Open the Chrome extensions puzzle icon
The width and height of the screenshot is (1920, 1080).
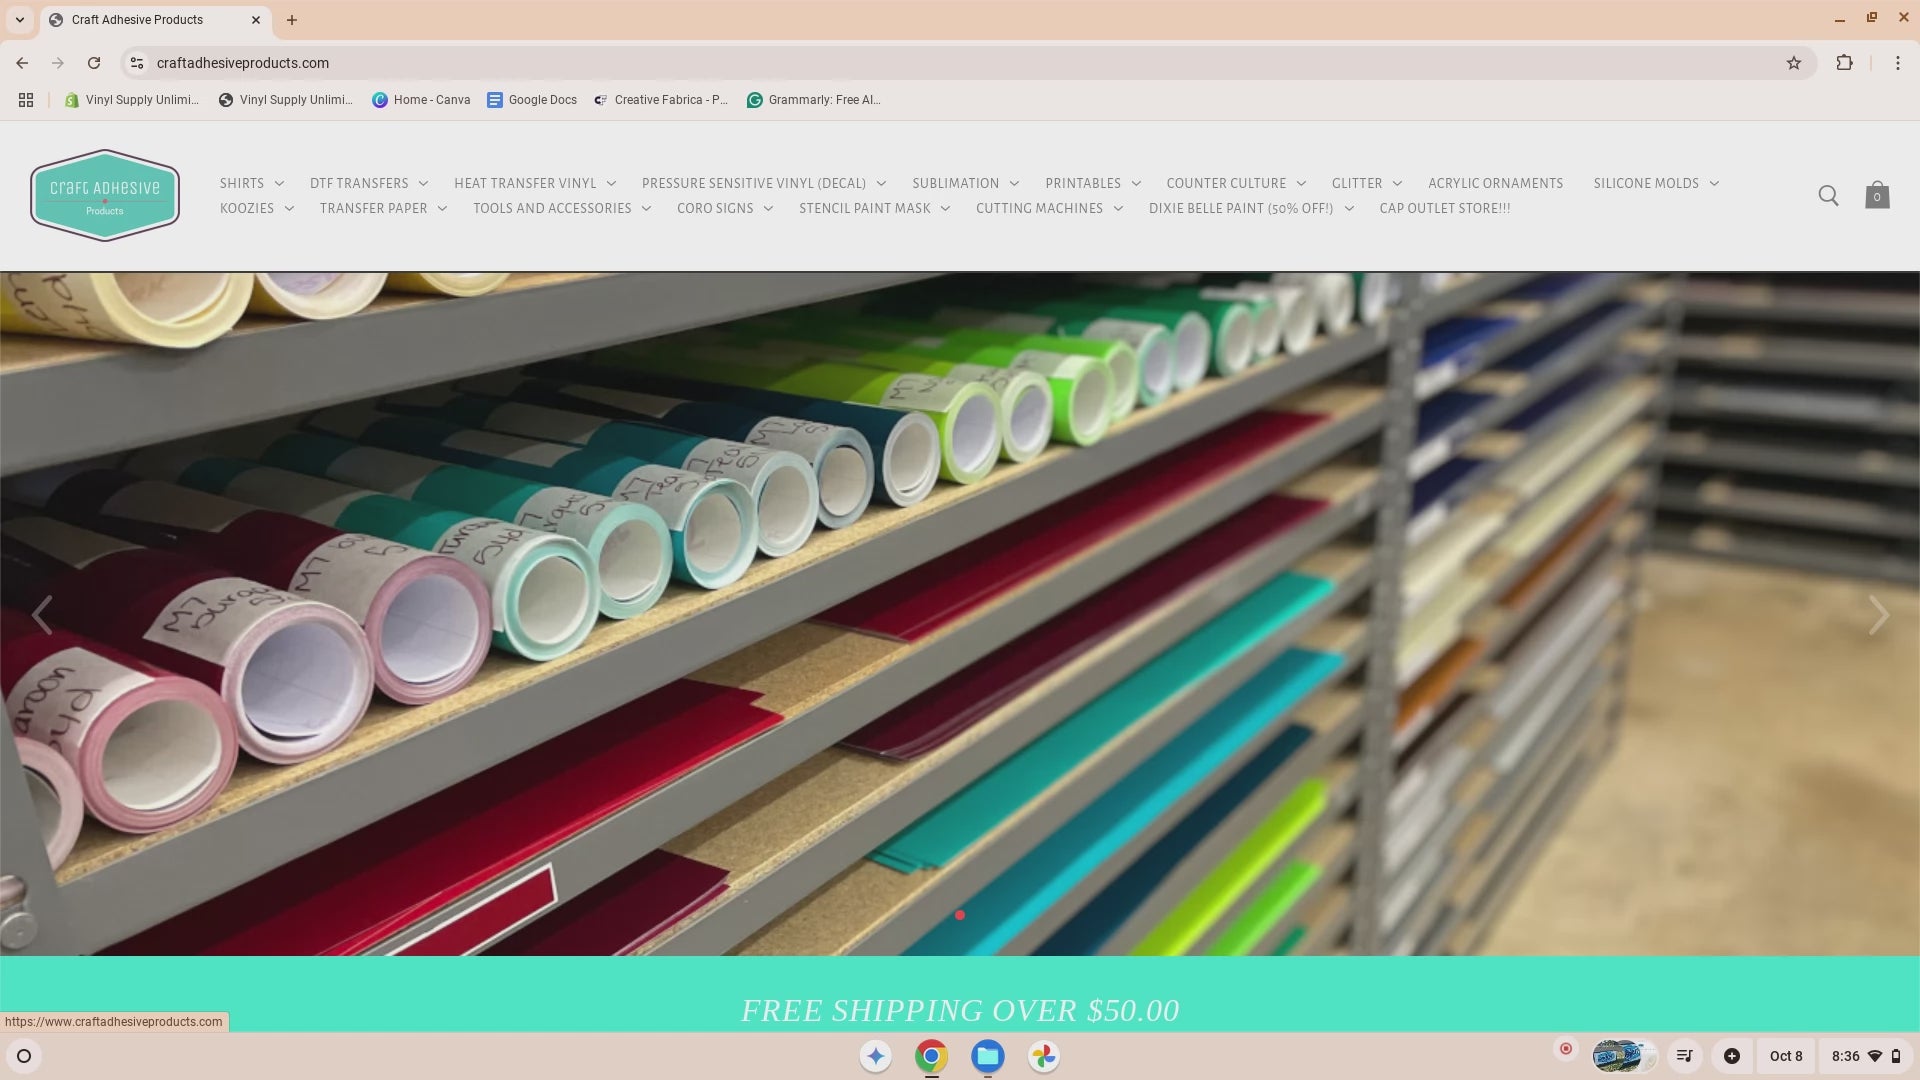tap(1844, 63)
